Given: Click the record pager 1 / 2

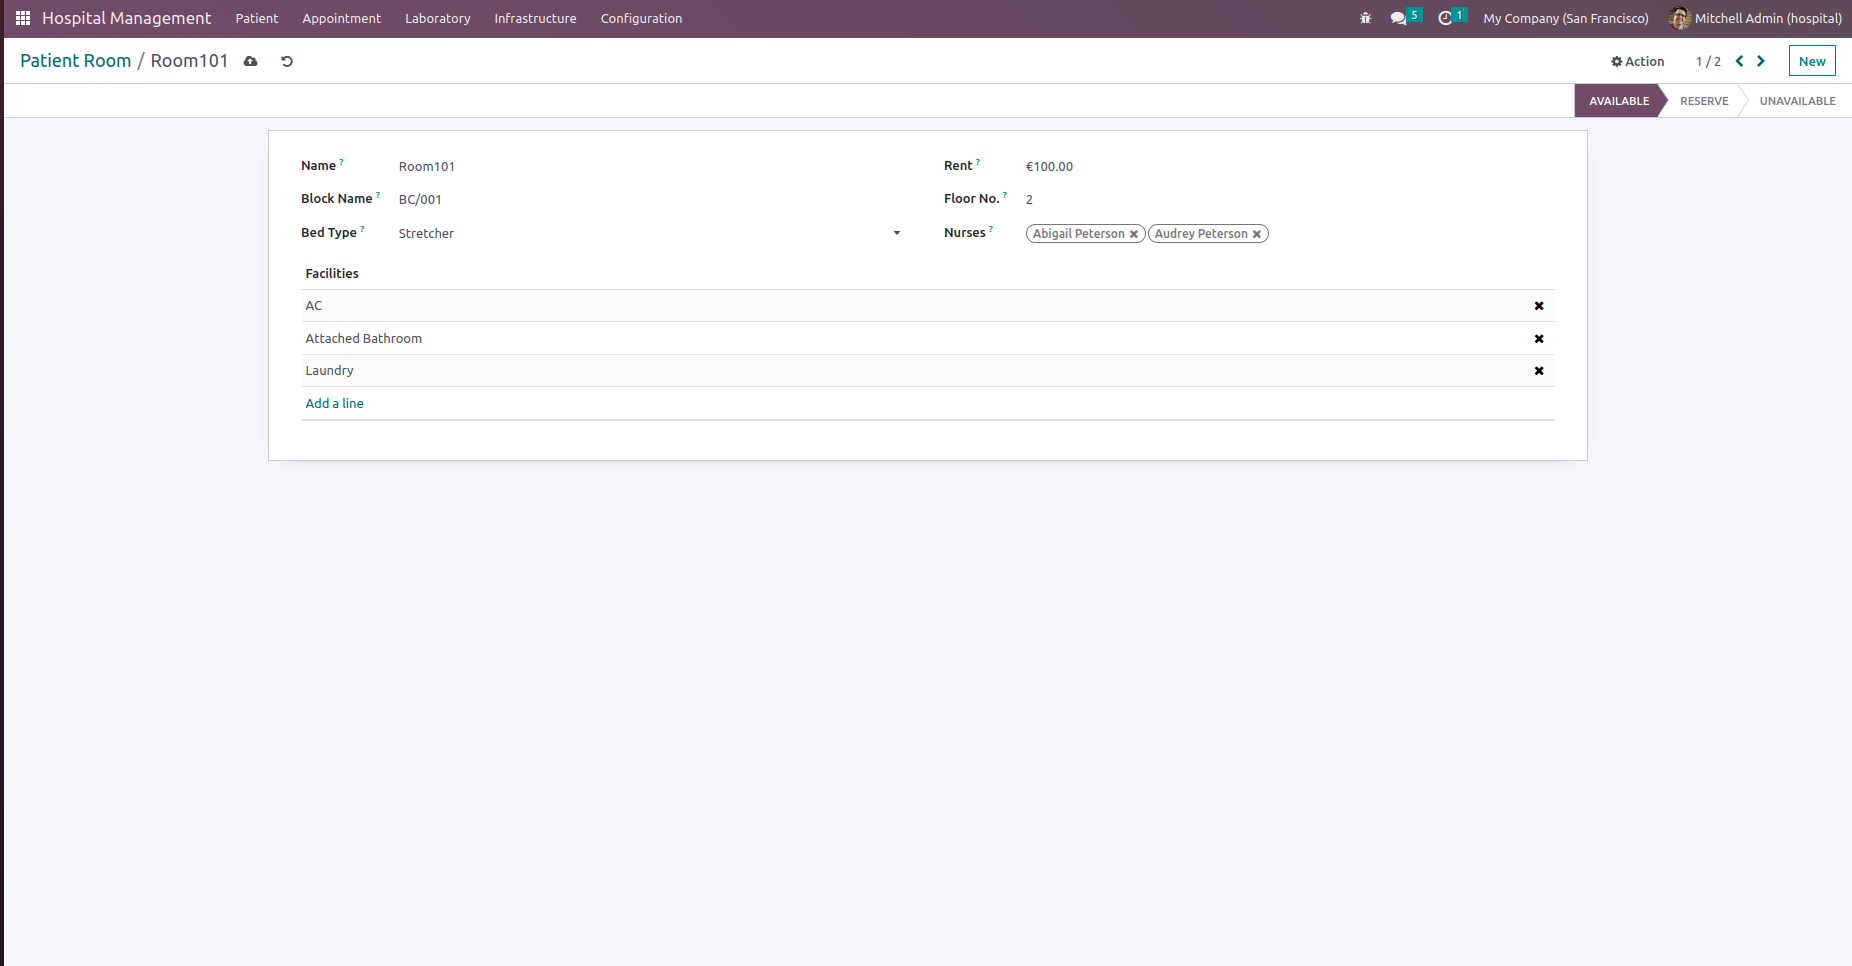Looking at the screenshot, I should click(1708, 62).
